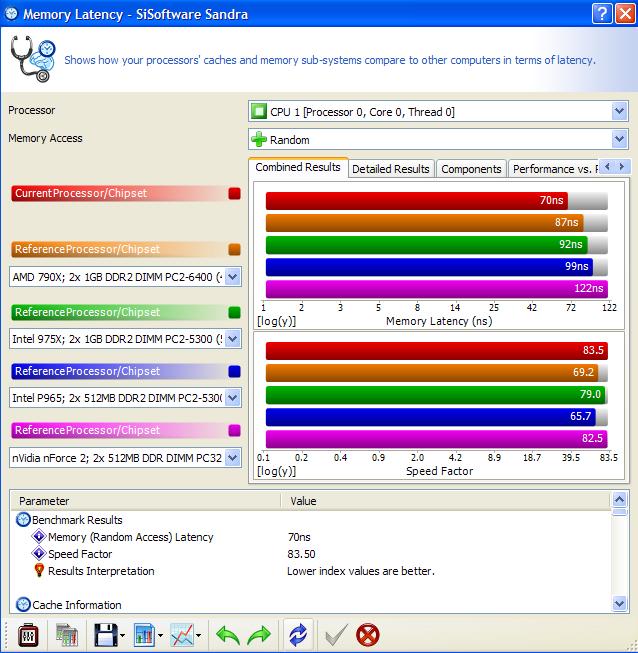This screenshot has height=653, width=638.
Task: Click the red 70ns latency bar
Action: click(417, 201)
